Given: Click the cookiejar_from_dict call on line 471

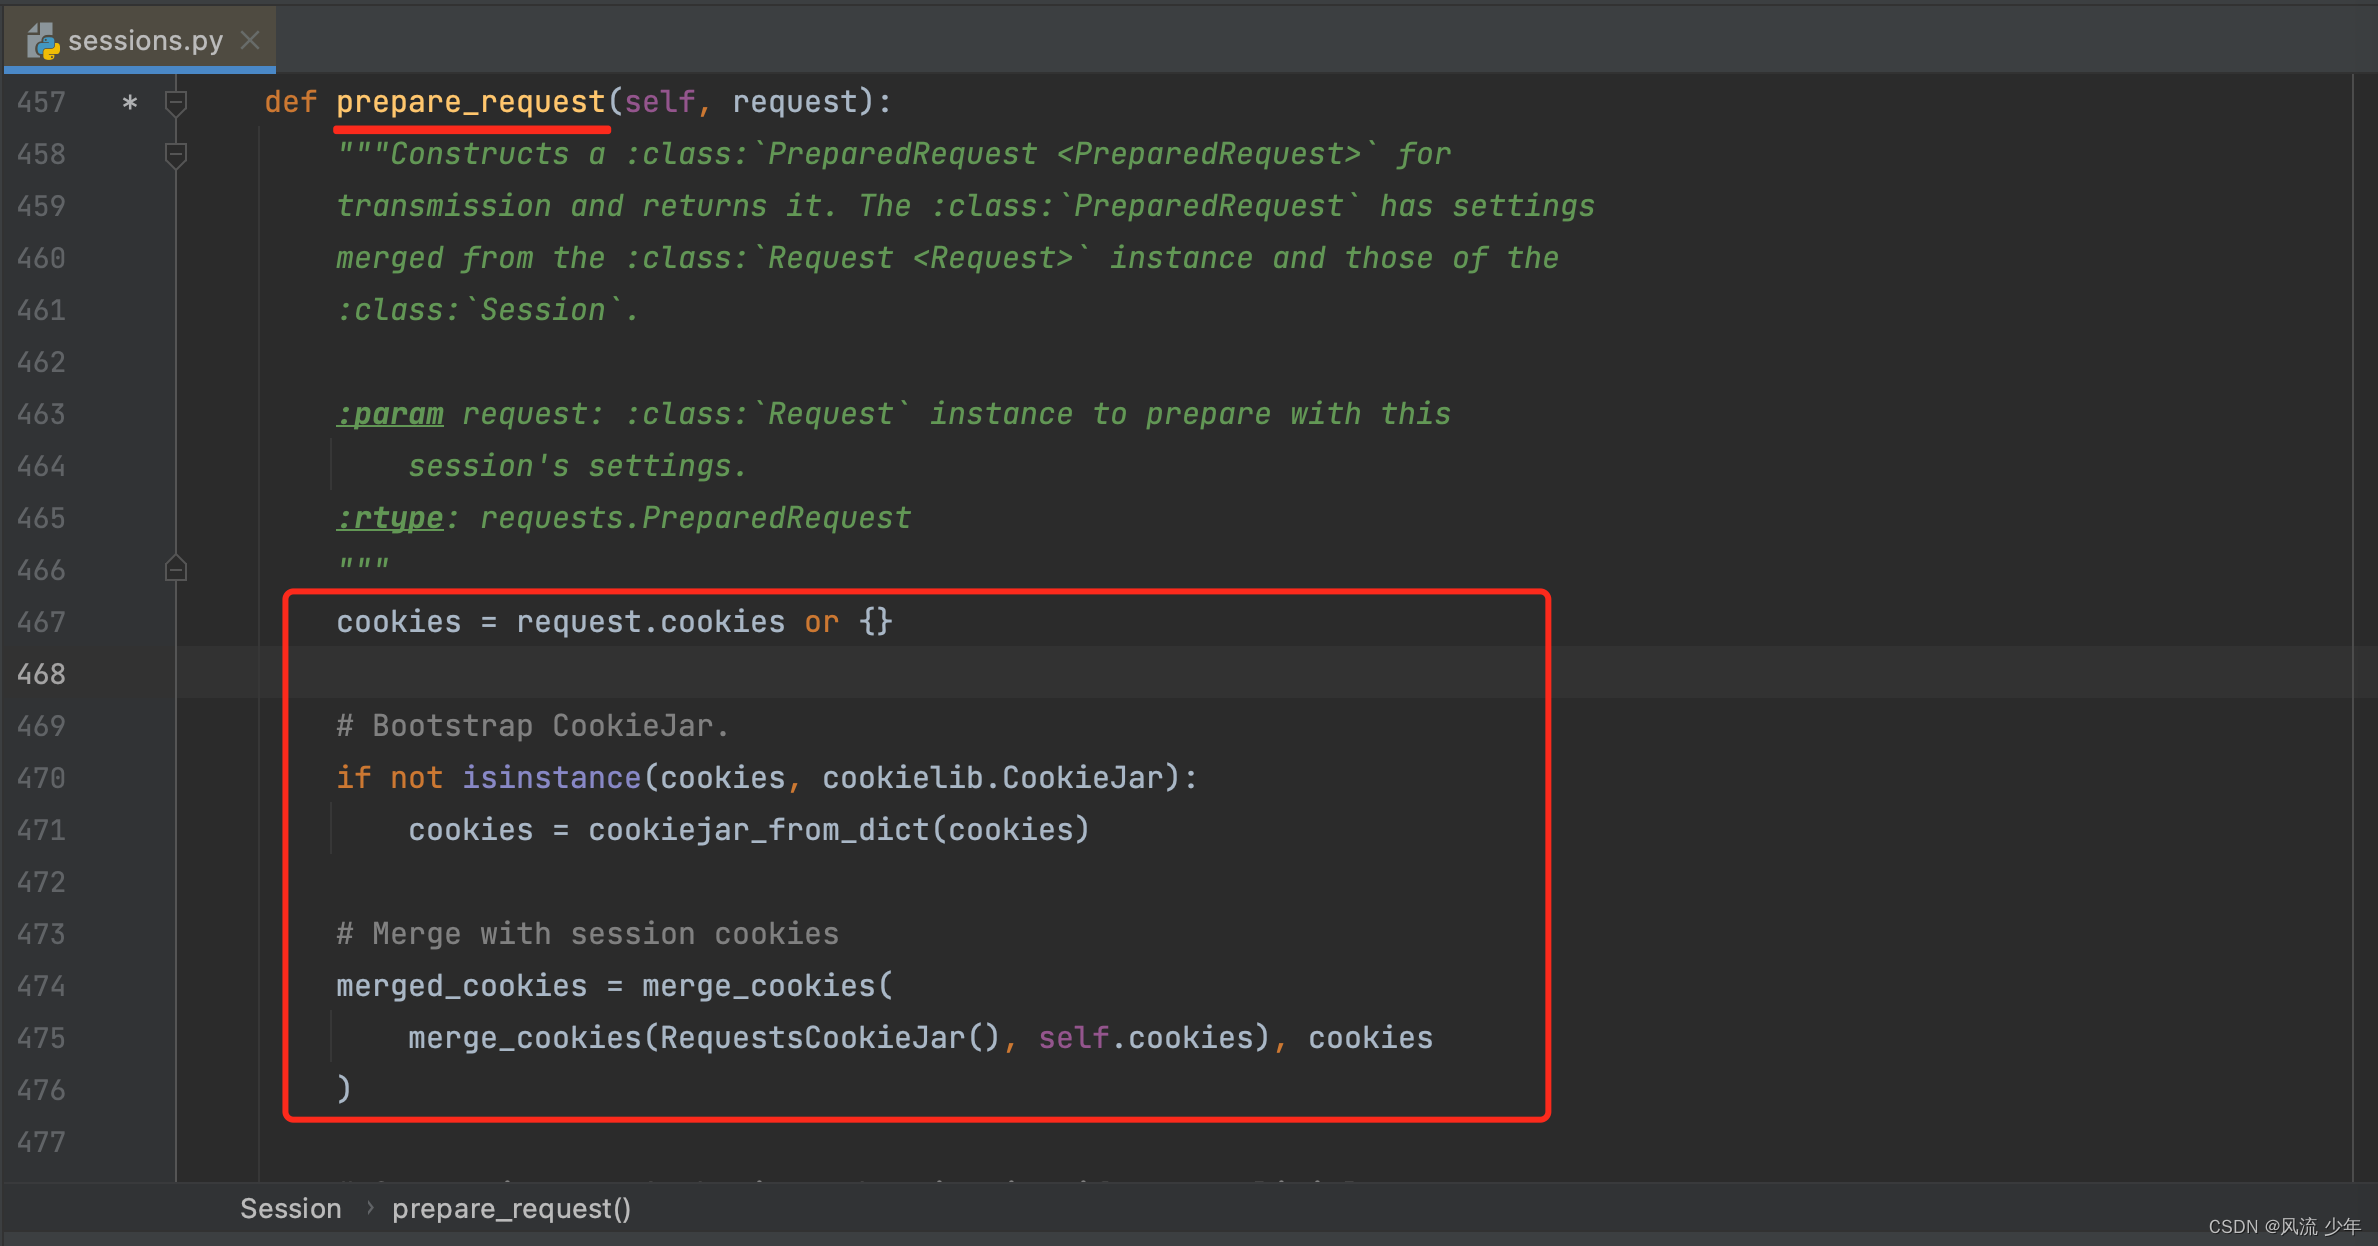Looking at the screenshot, I should [758, 830].
